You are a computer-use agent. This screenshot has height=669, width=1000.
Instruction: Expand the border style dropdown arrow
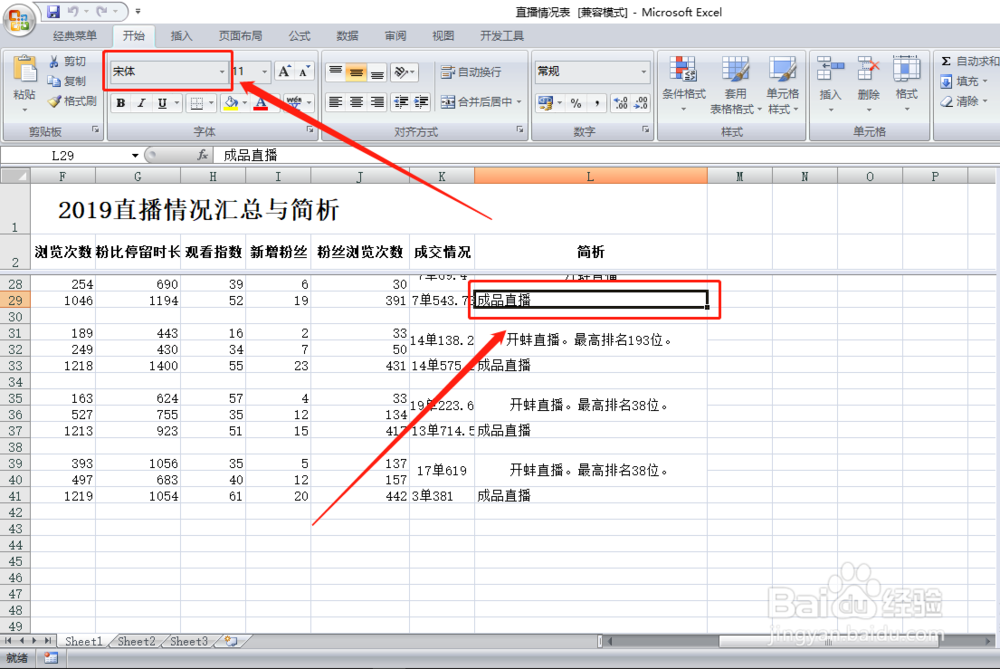[211, 102]
